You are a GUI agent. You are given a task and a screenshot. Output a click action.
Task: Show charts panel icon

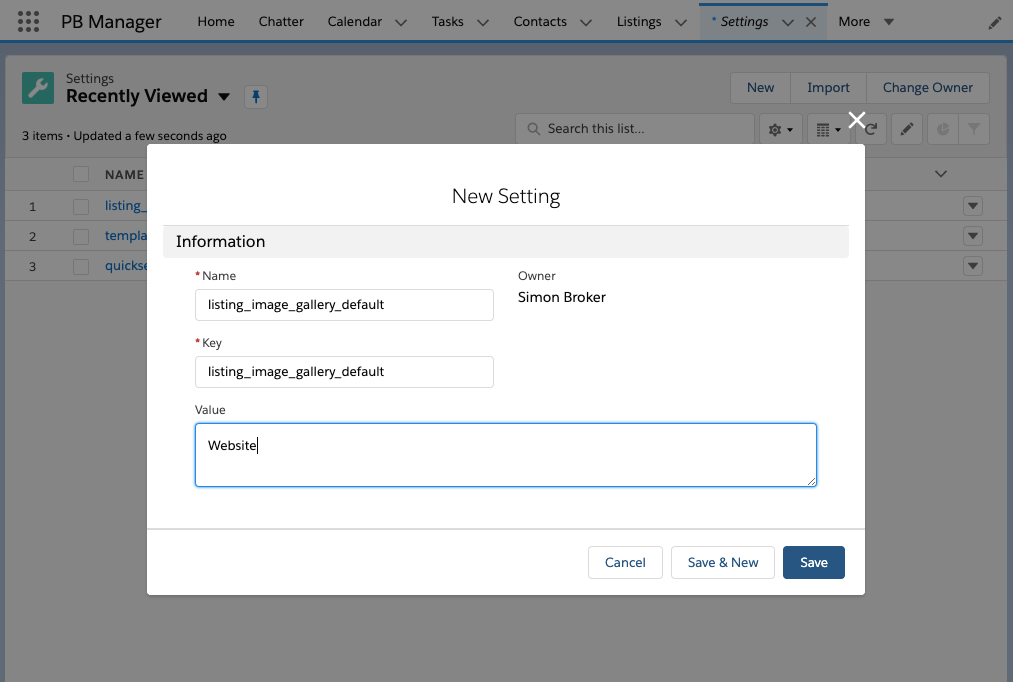943,129
